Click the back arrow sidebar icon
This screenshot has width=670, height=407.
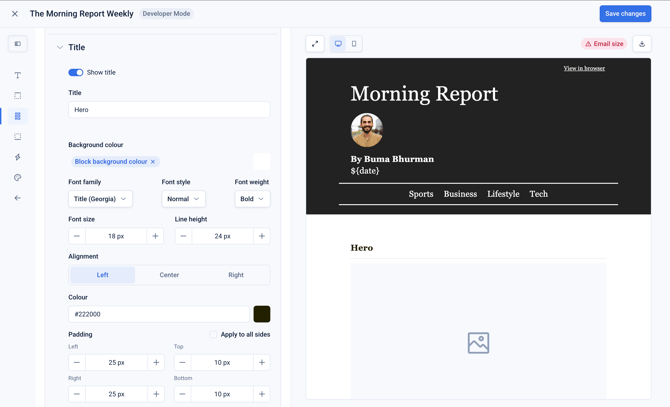coord(18,198)
